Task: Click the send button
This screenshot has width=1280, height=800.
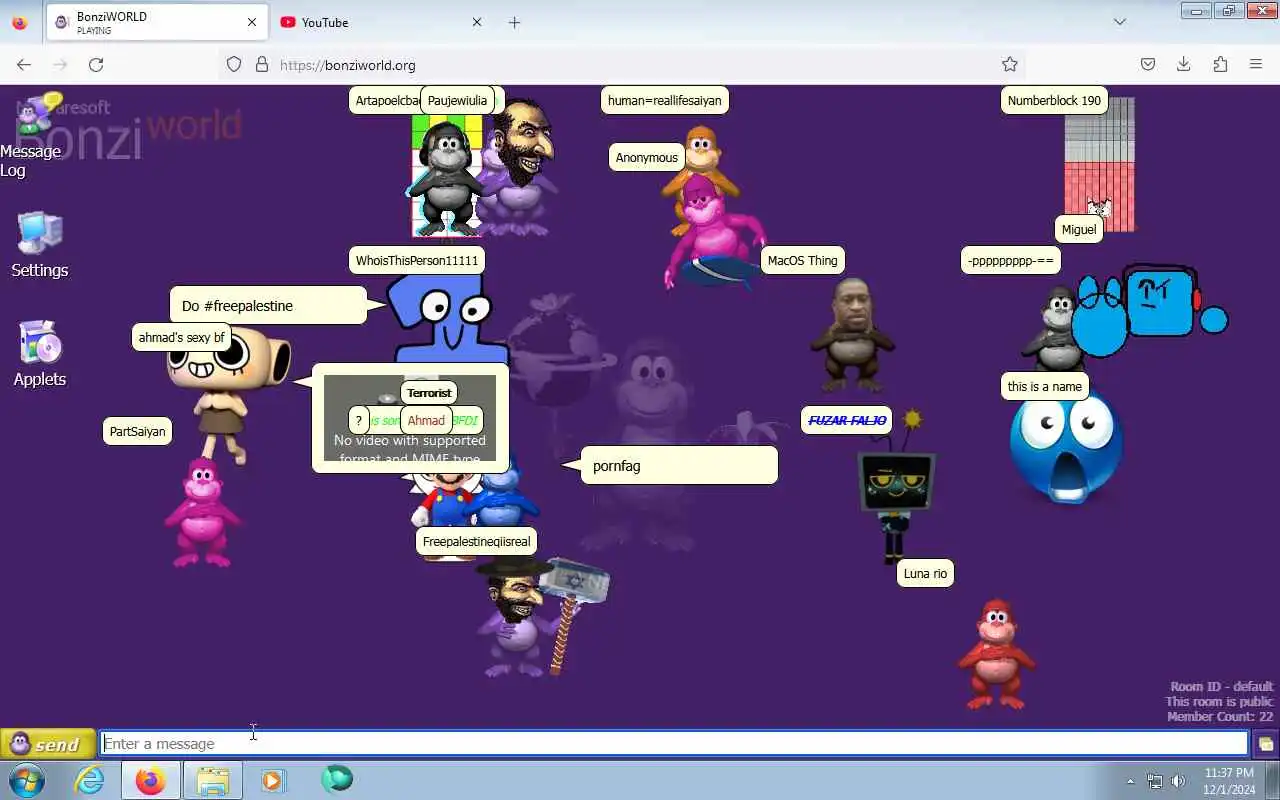Action: [48, 744]
